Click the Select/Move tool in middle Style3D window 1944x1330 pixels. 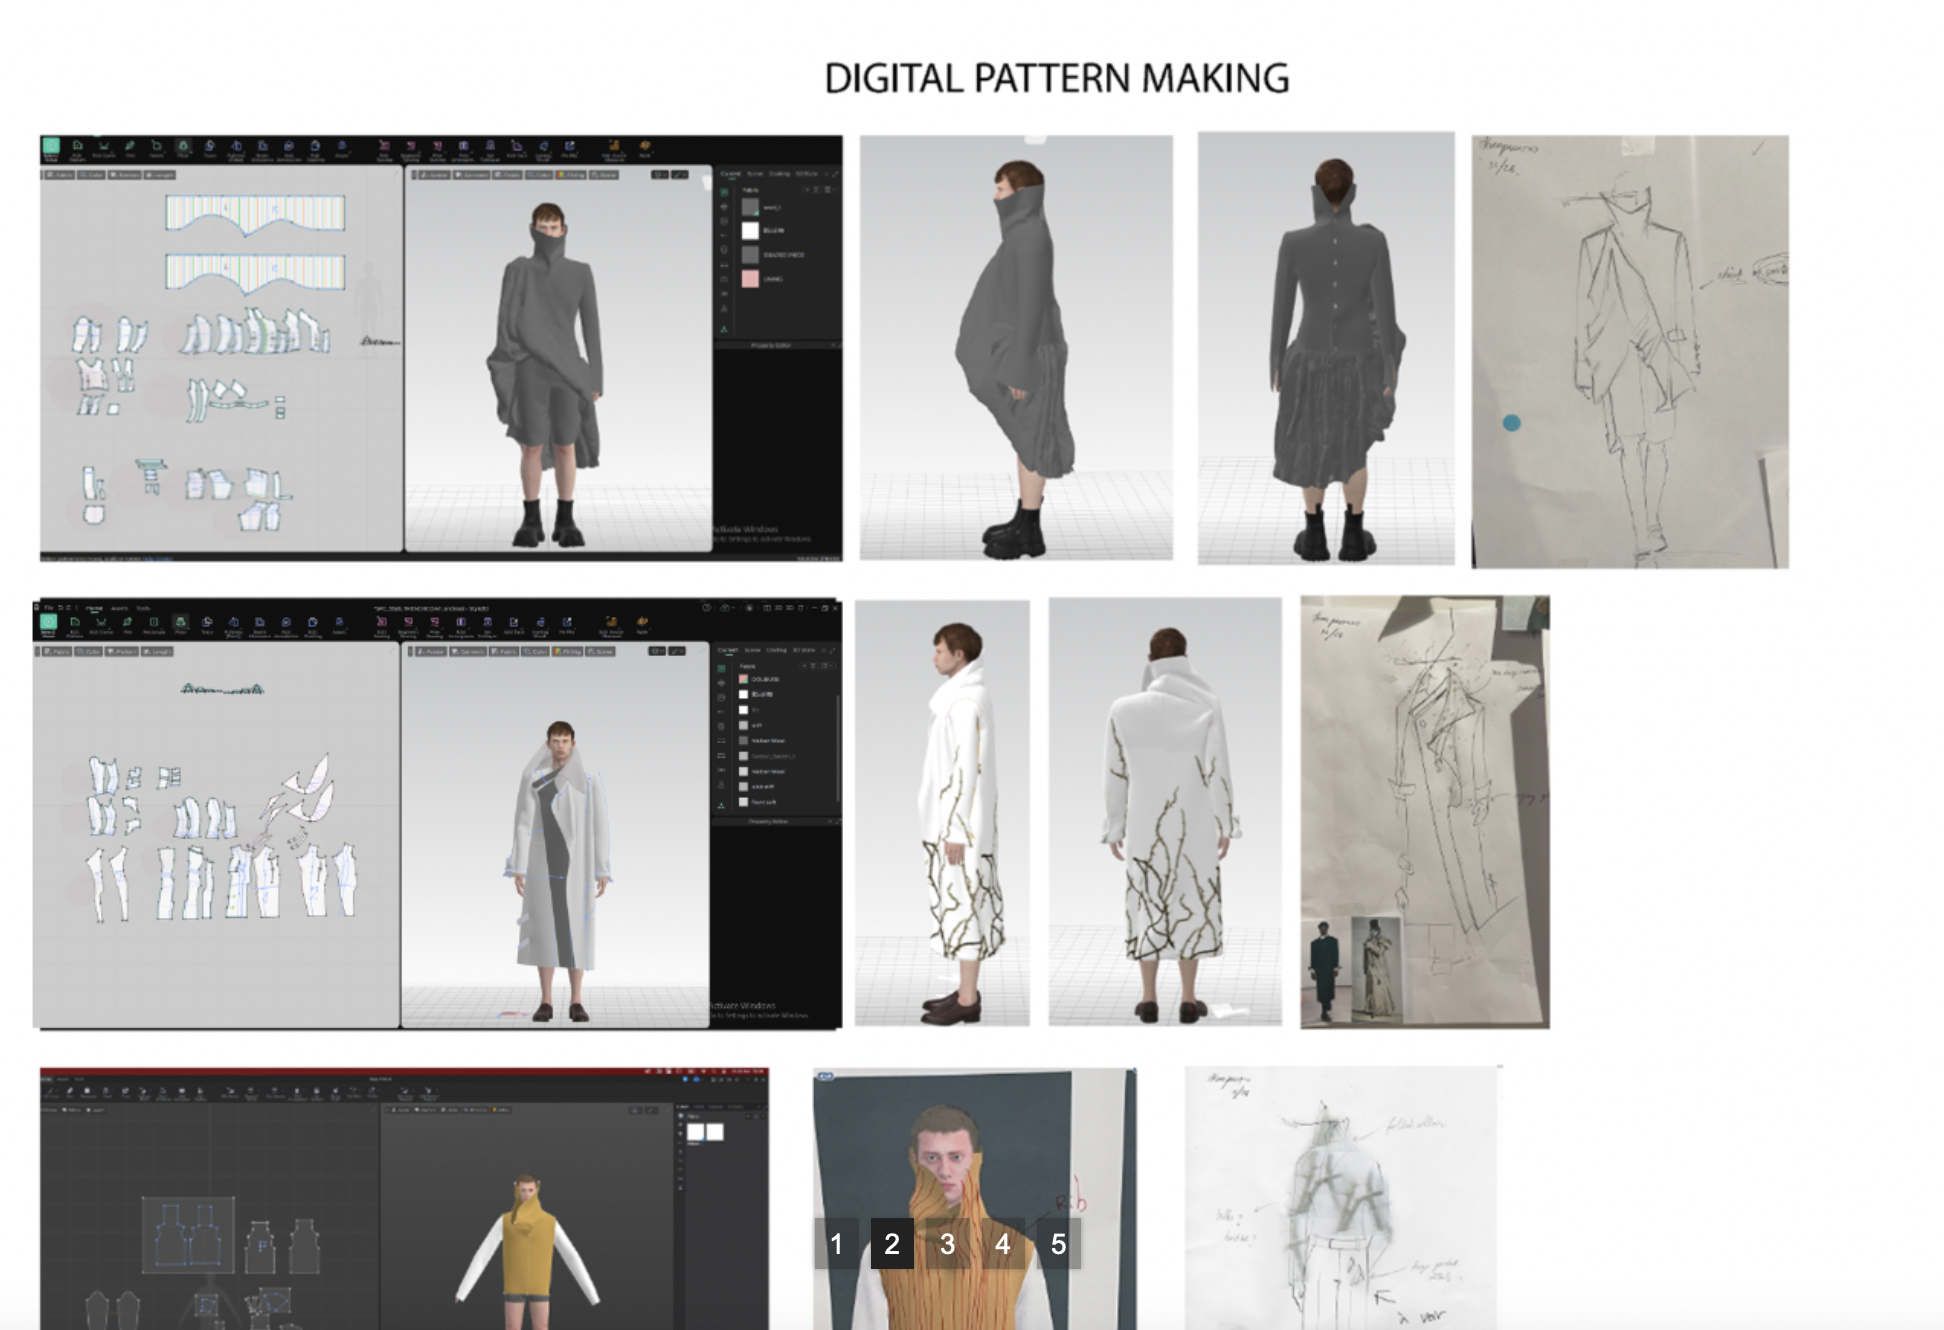[49, 621]
